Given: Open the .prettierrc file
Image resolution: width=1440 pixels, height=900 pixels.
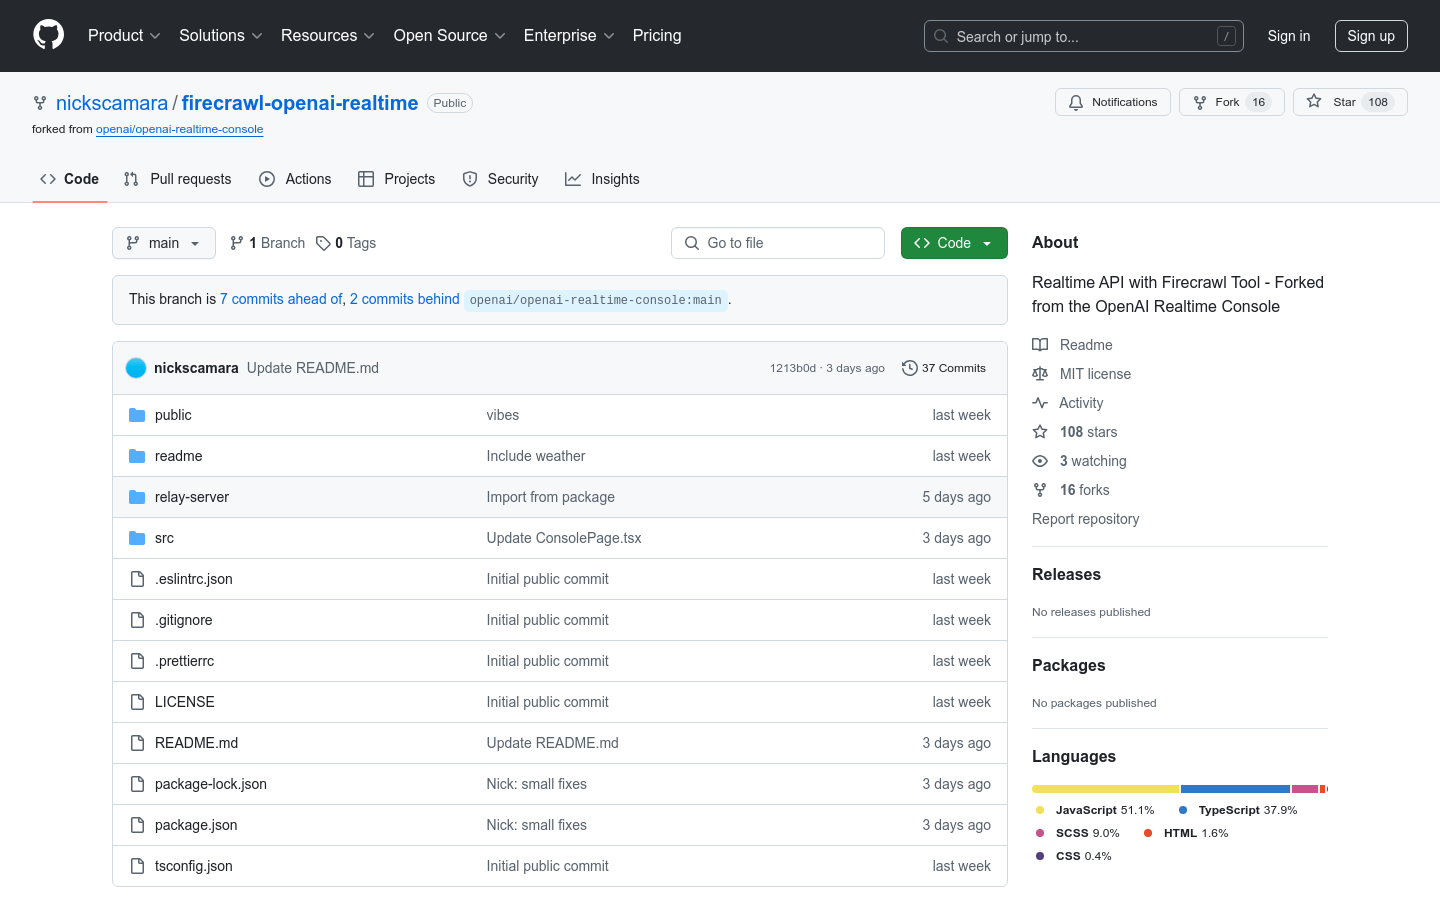Looking at the screenshot, I should pyautogui.click(x=184, y=661).
